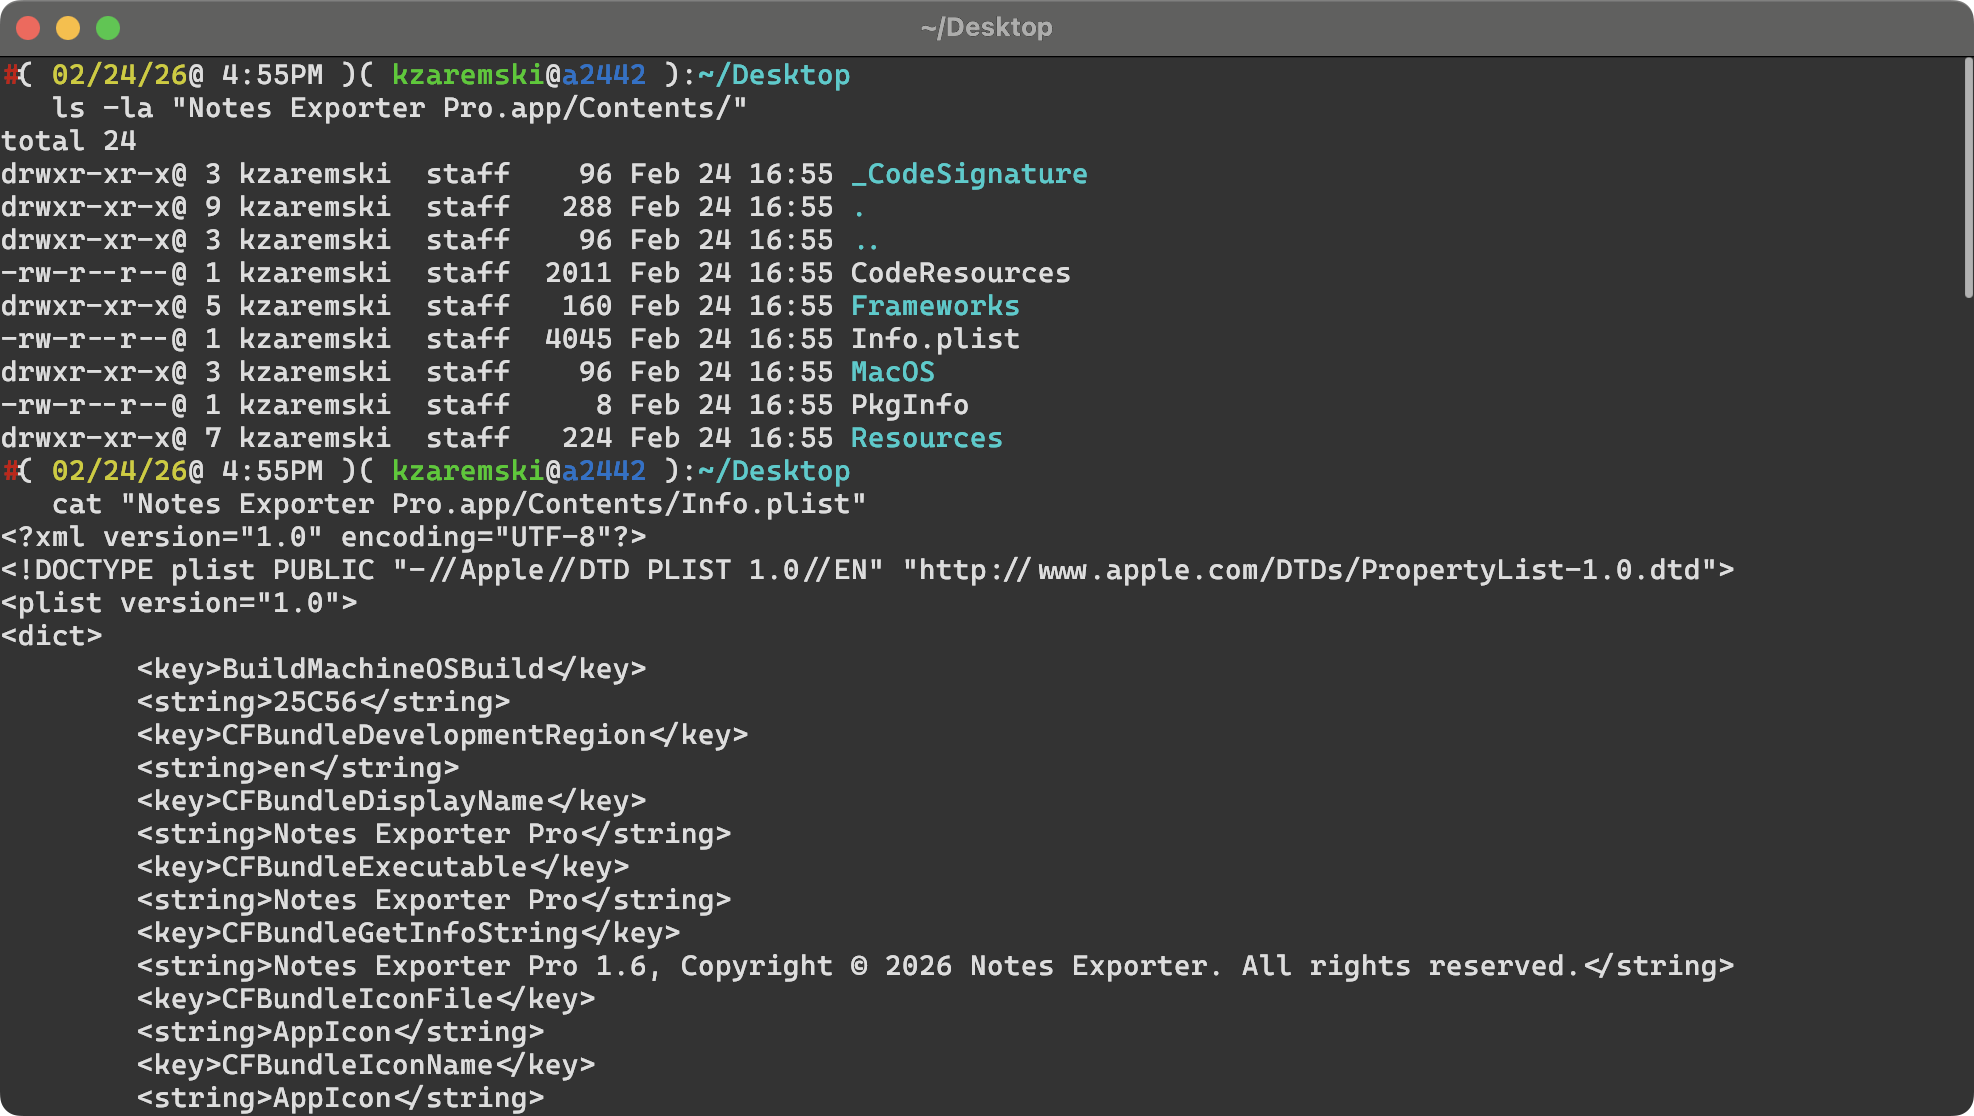Click the _CodeSignature directory name
Screen dimensions: 1974x1116
(x=968, y=173)
